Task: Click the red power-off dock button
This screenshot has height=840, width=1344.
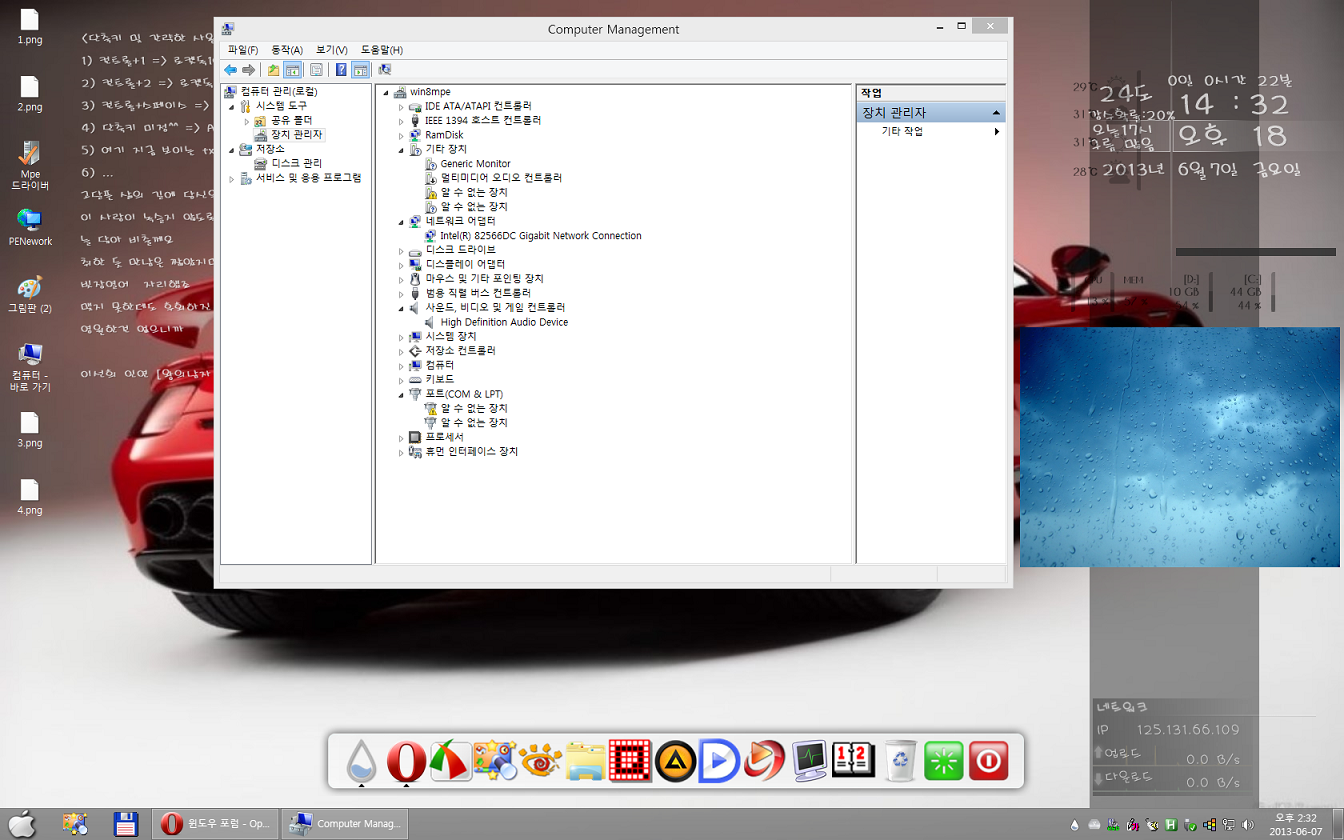Action: tap(988, 762)
